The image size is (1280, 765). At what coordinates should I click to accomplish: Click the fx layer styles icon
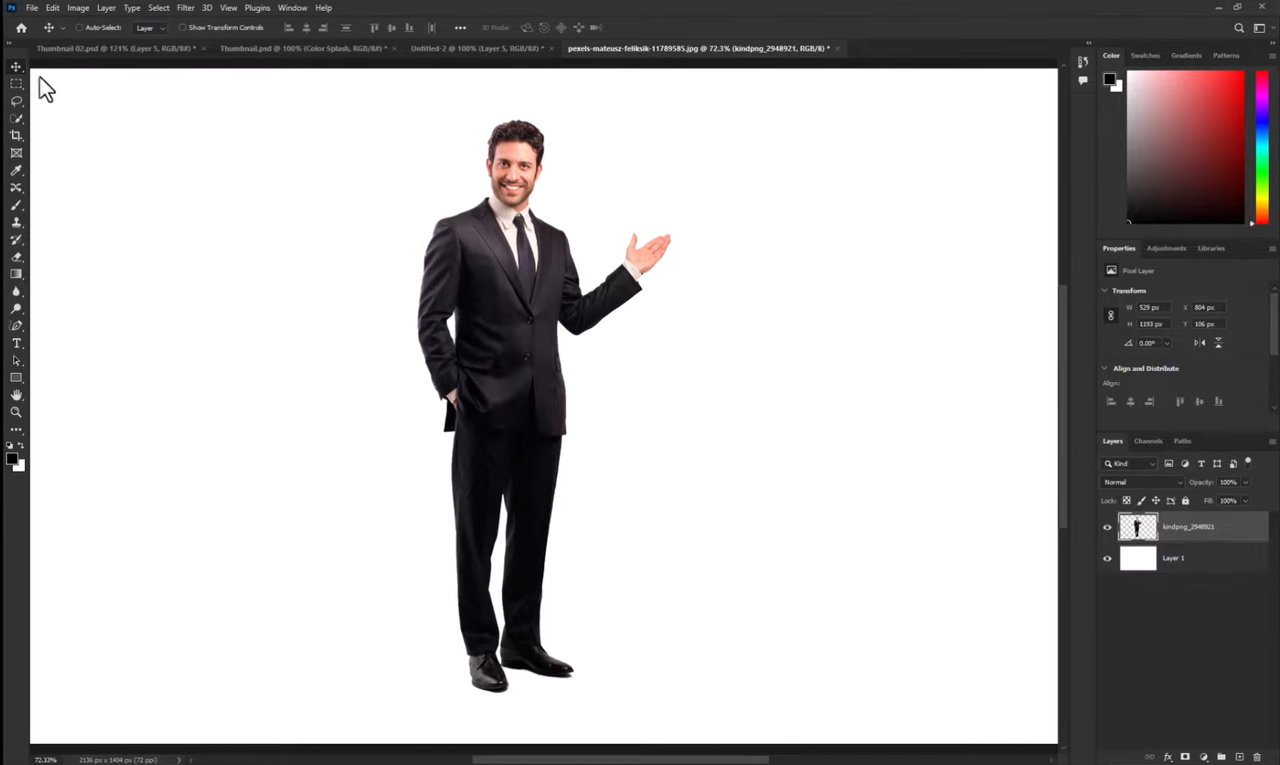[1168, 757]
